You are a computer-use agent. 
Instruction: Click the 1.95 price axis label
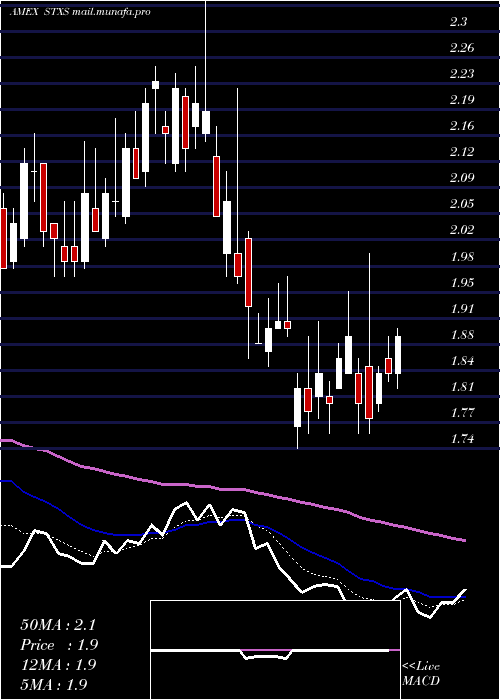tap(462, 282)
